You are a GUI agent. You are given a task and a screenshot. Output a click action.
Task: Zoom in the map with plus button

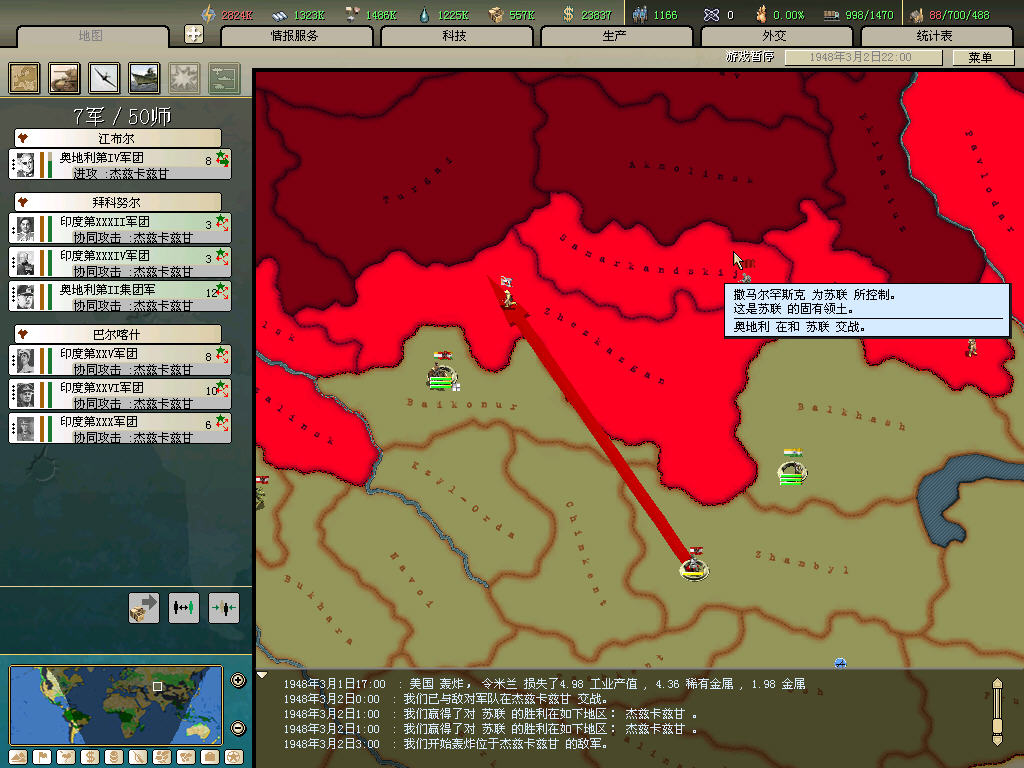coord(238,680)
